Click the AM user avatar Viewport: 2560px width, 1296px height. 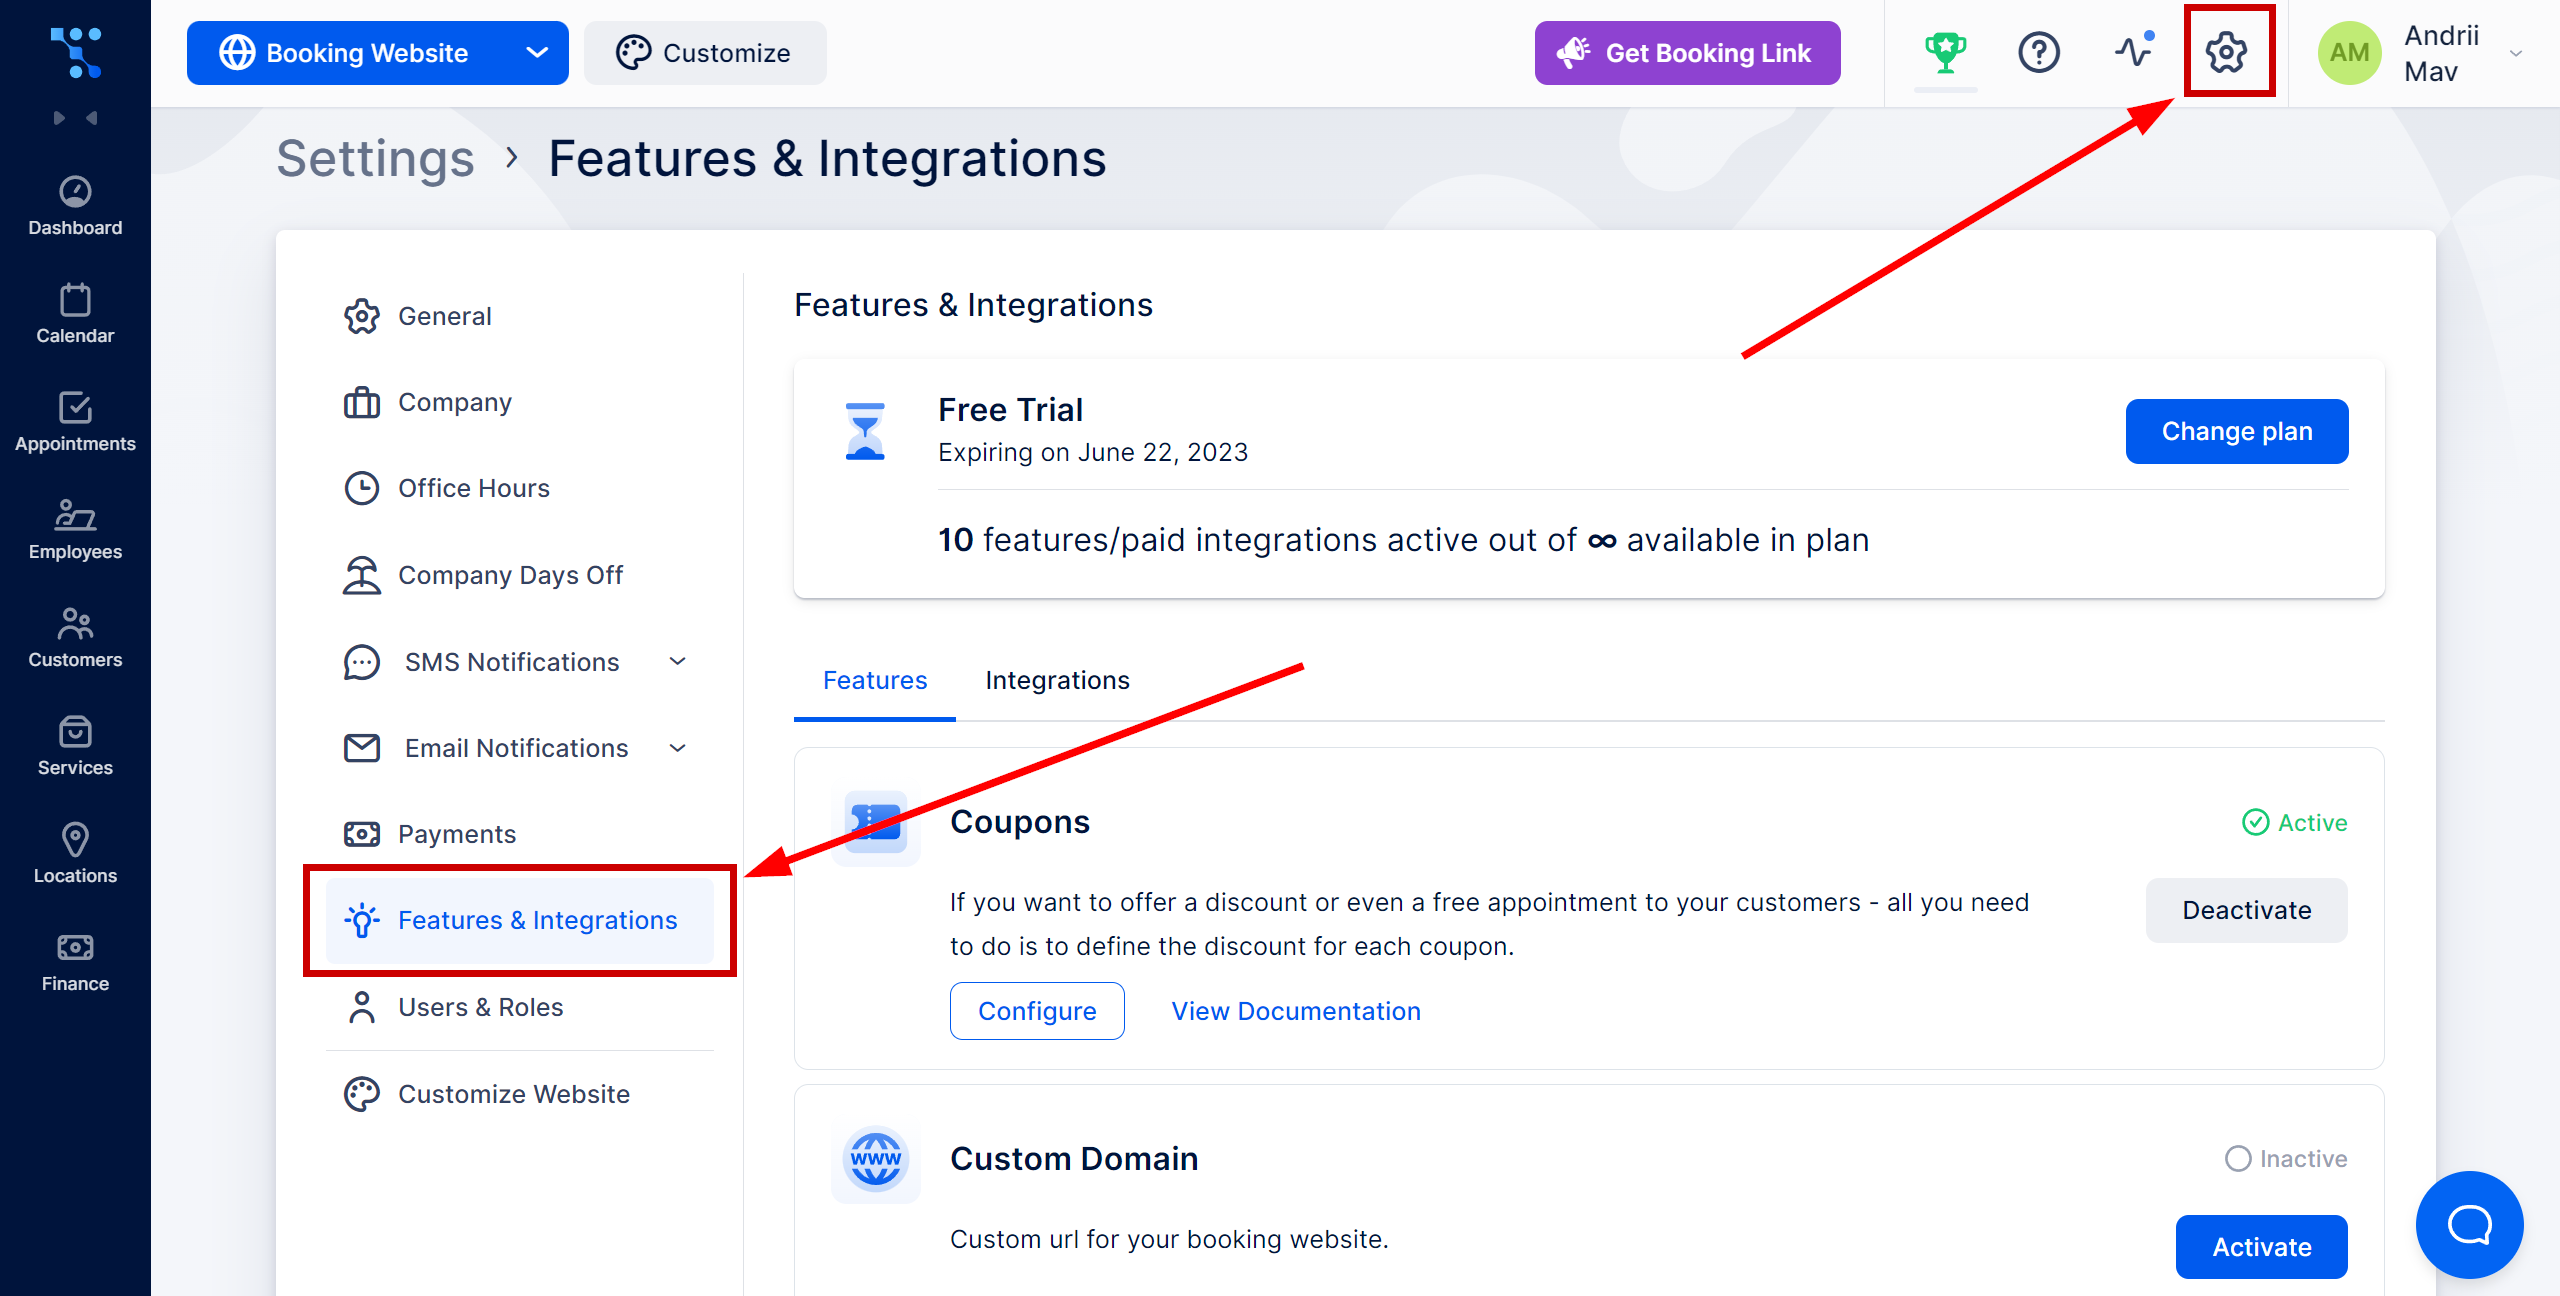point(2349,52)
